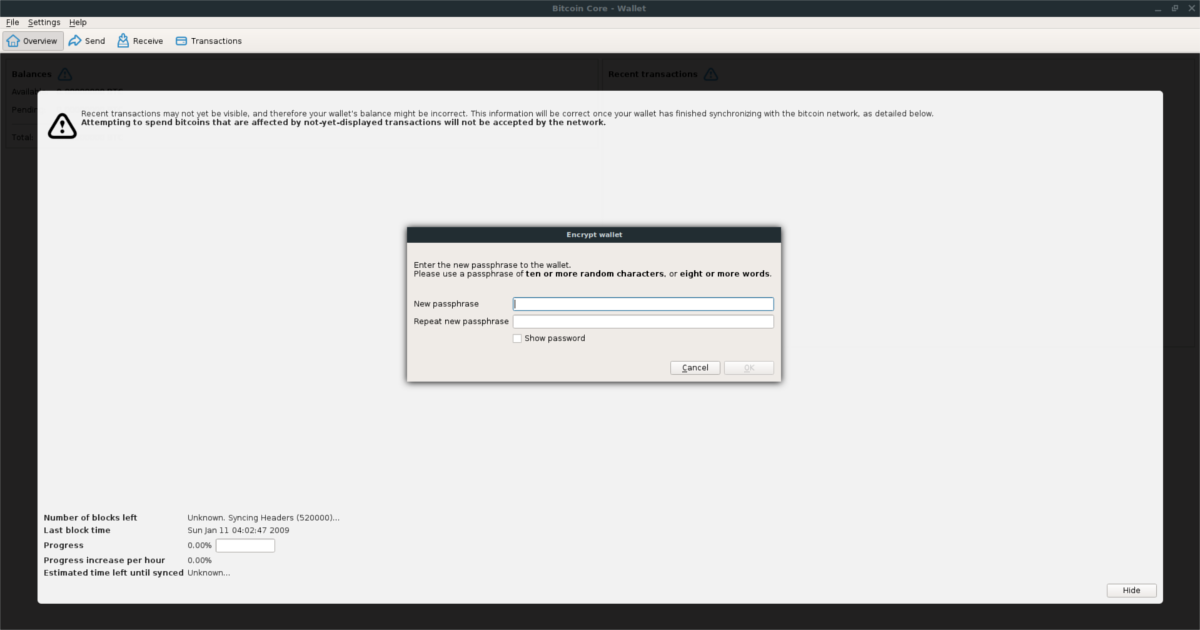The height and width of the screenshot is (630, 1200).
Task: Open the Help menu
Action: click(78, 22)
